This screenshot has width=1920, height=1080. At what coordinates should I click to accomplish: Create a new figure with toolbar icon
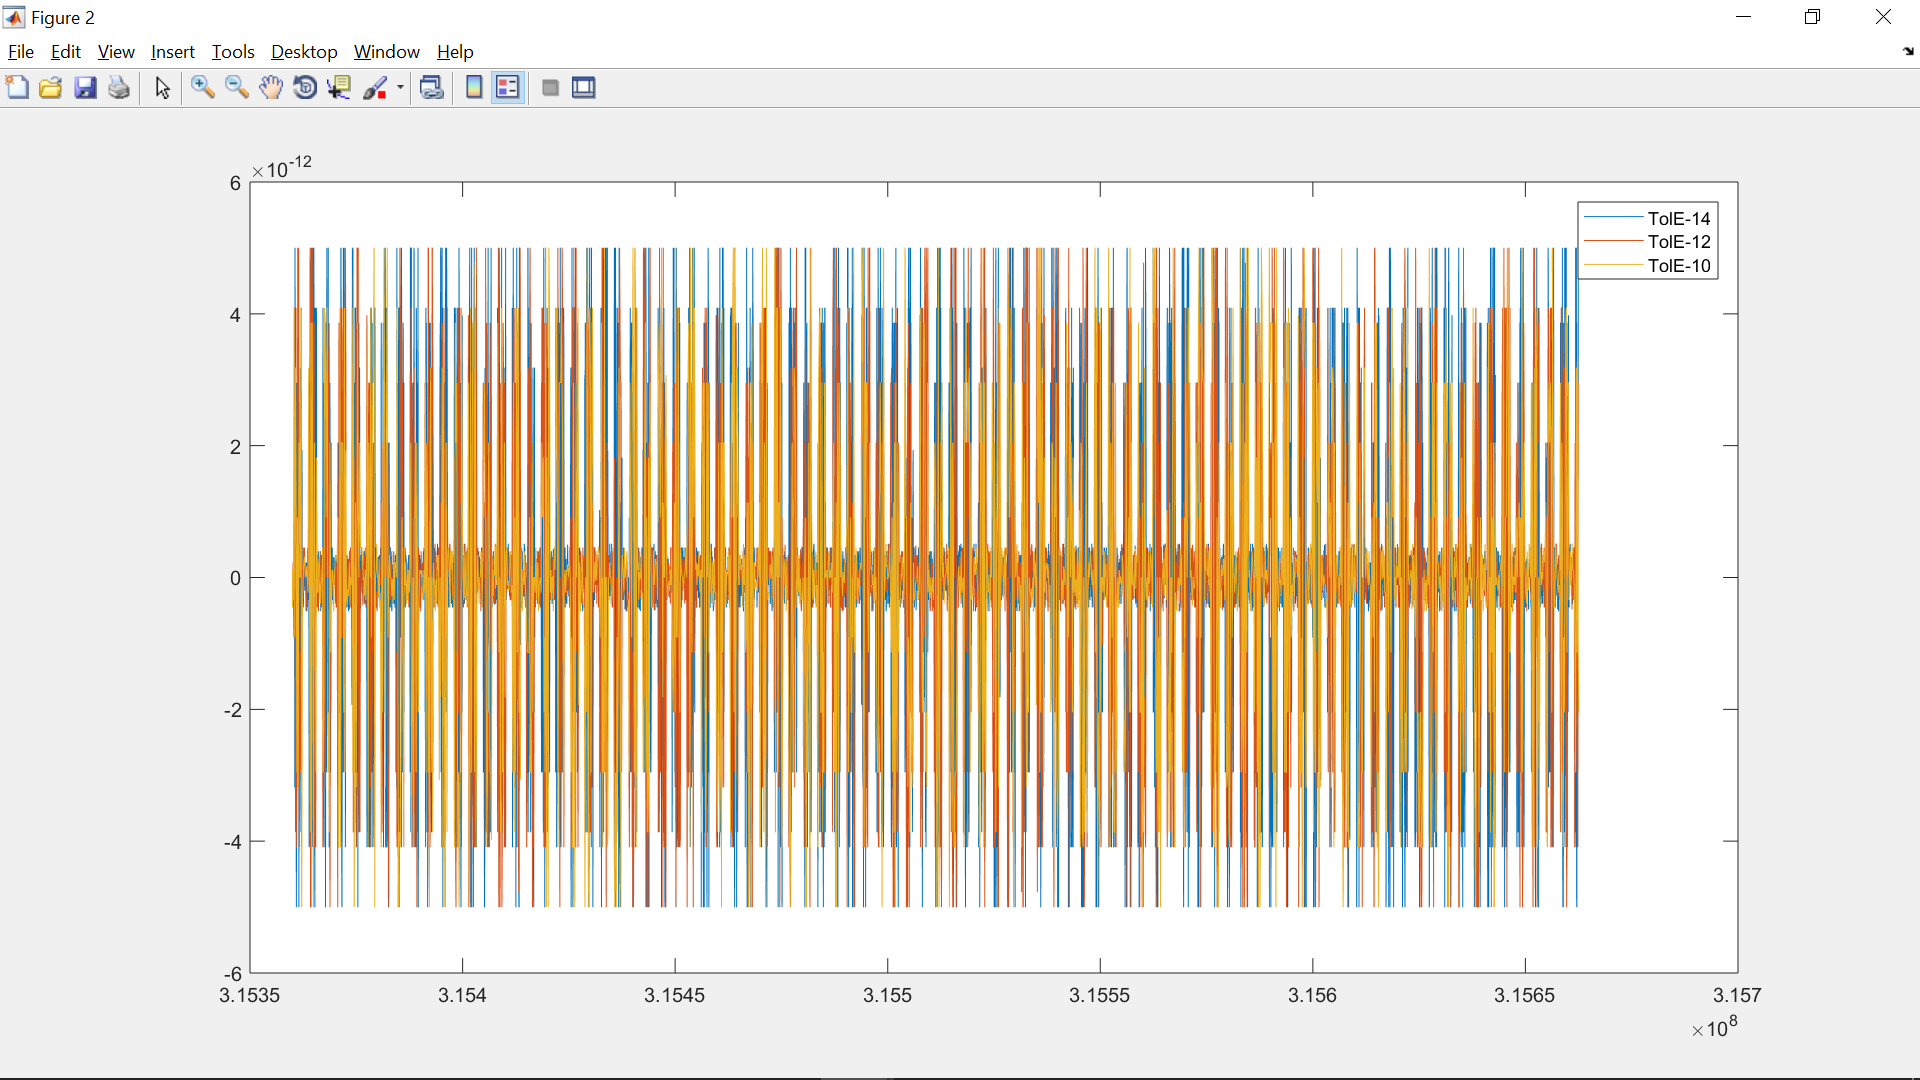pos(17,88)
